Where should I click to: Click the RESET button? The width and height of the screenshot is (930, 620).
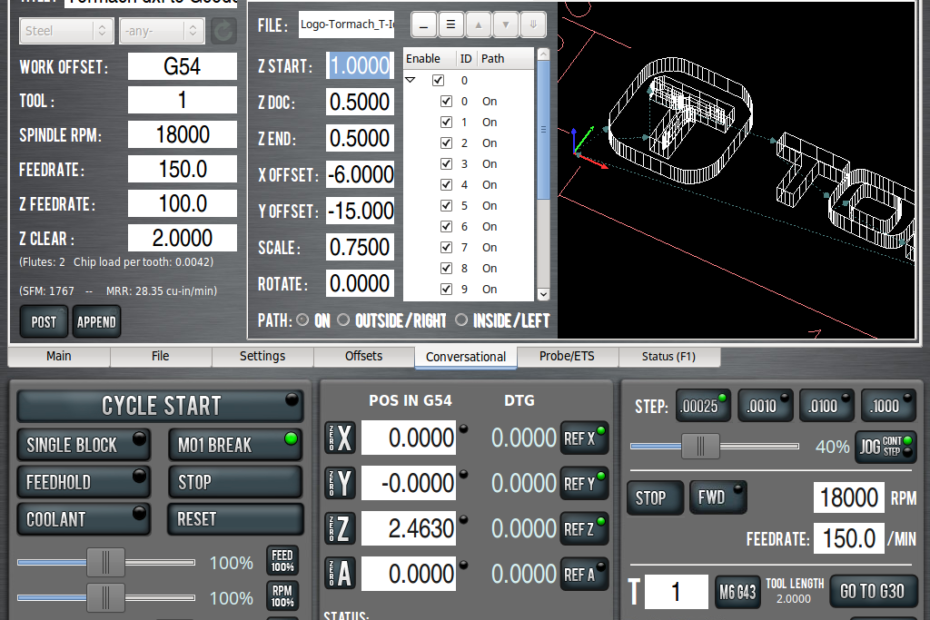point(235,519)
